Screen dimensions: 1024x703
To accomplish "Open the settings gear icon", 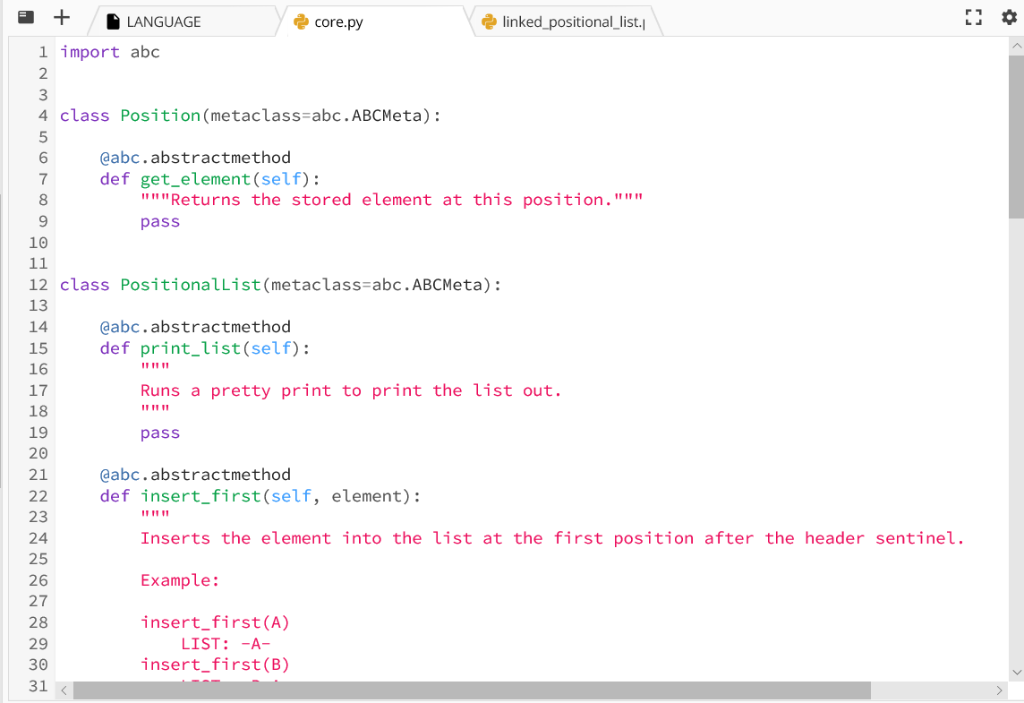I will coord(1010,17).
